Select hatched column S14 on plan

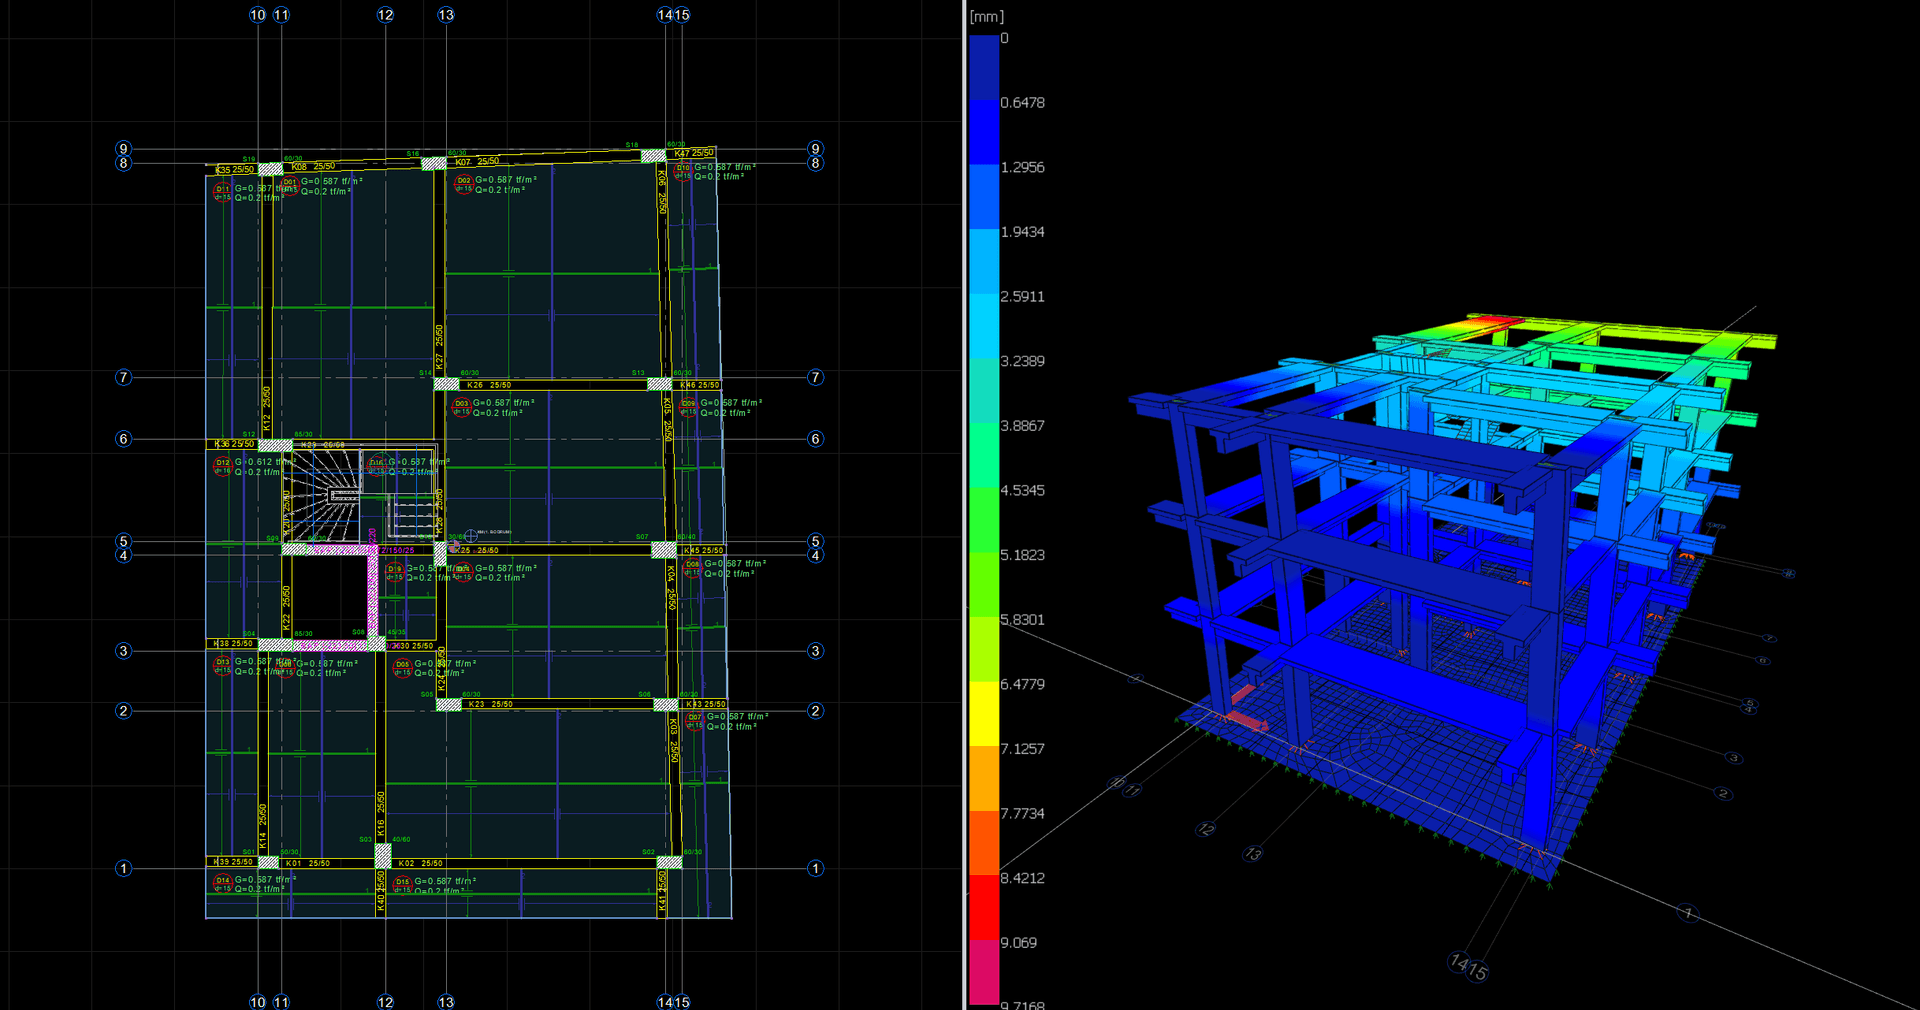446,384
